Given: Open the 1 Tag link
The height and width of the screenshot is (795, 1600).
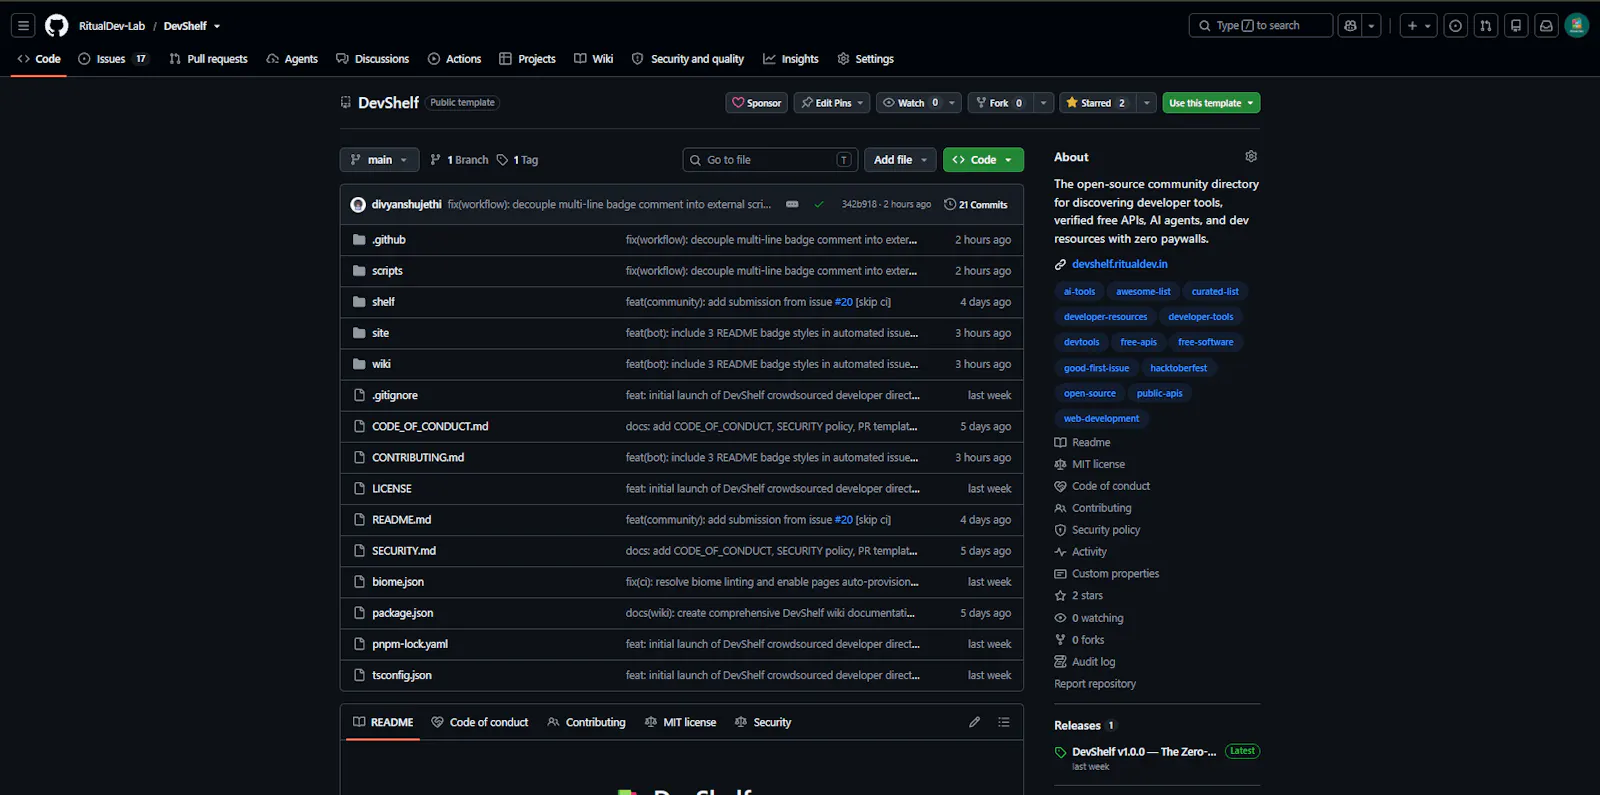Looking at the screenshot, I should tap(517, 160).
